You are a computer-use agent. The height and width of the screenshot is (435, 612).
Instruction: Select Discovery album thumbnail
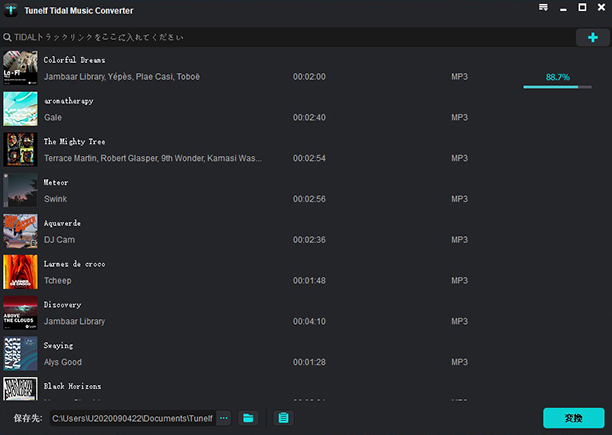[20, 312]
